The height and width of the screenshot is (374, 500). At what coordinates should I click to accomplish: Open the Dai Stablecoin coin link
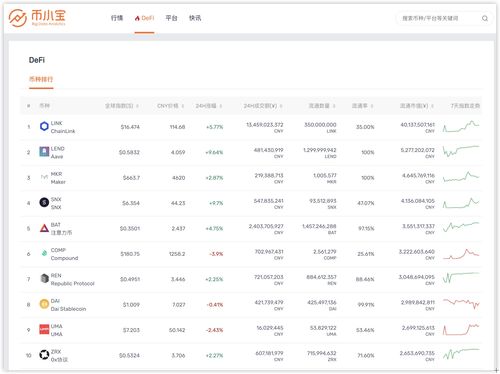pos(68,309)
